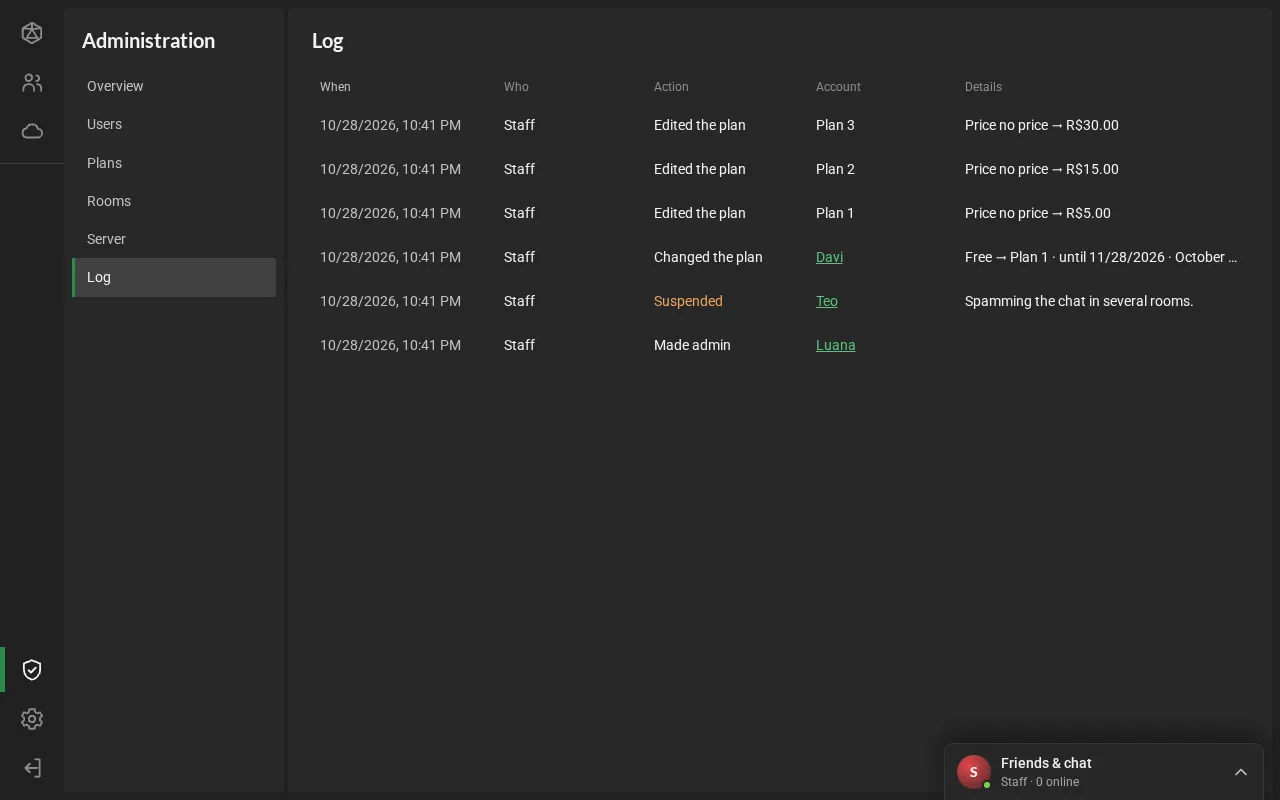Click 'Spamming the chat in several rooms.' detail
1280x800 pixels.
(x=1079, y=301)
